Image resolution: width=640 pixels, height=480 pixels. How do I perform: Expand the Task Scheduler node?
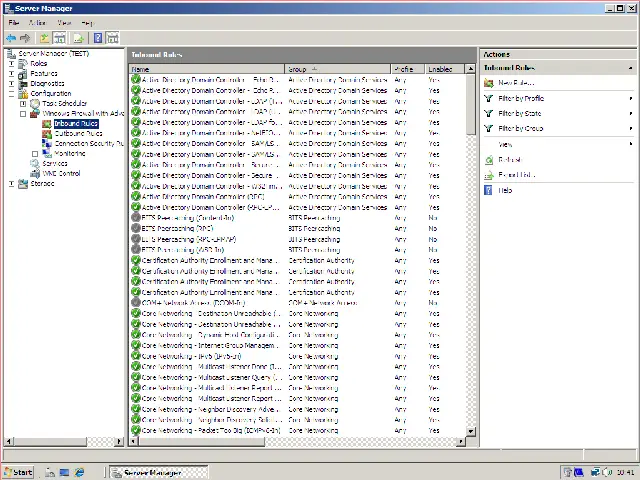pos(23,103)
